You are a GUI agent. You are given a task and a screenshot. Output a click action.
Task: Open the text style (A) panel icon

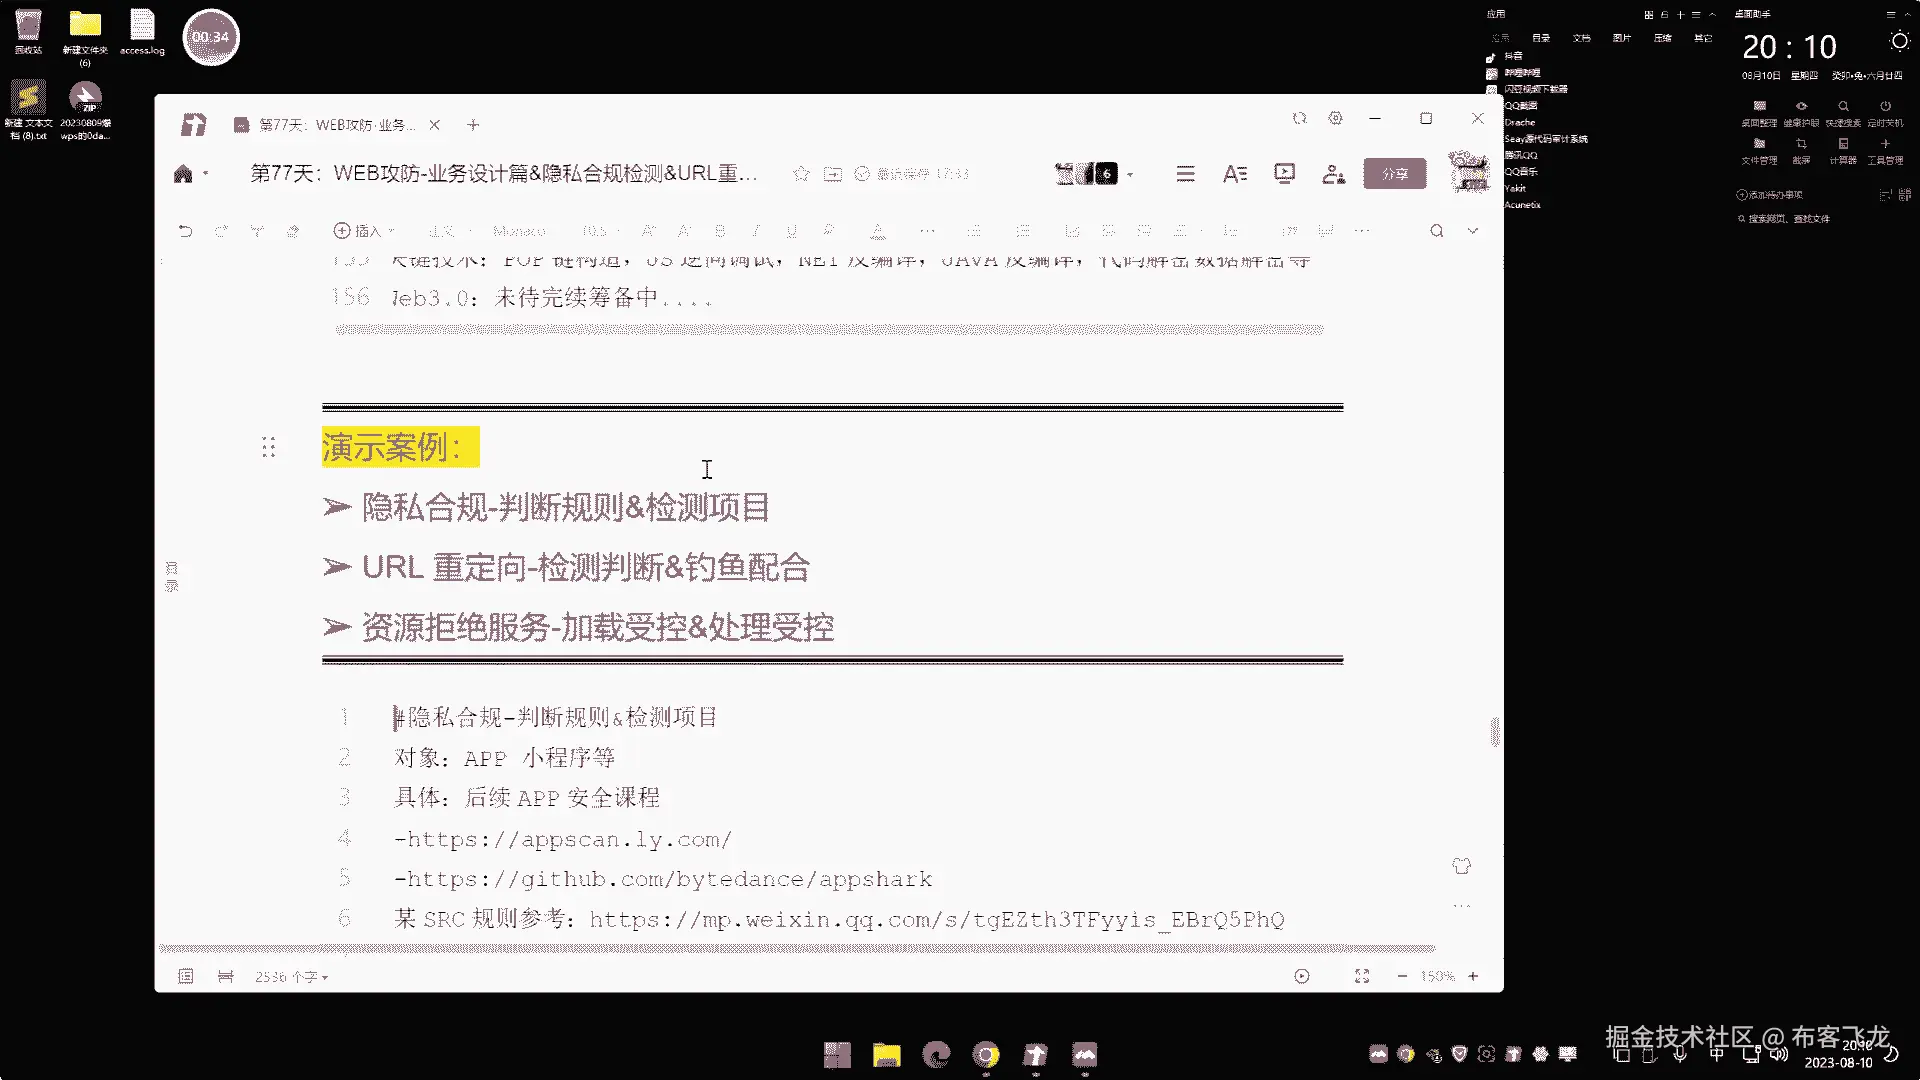point(1234,174)
